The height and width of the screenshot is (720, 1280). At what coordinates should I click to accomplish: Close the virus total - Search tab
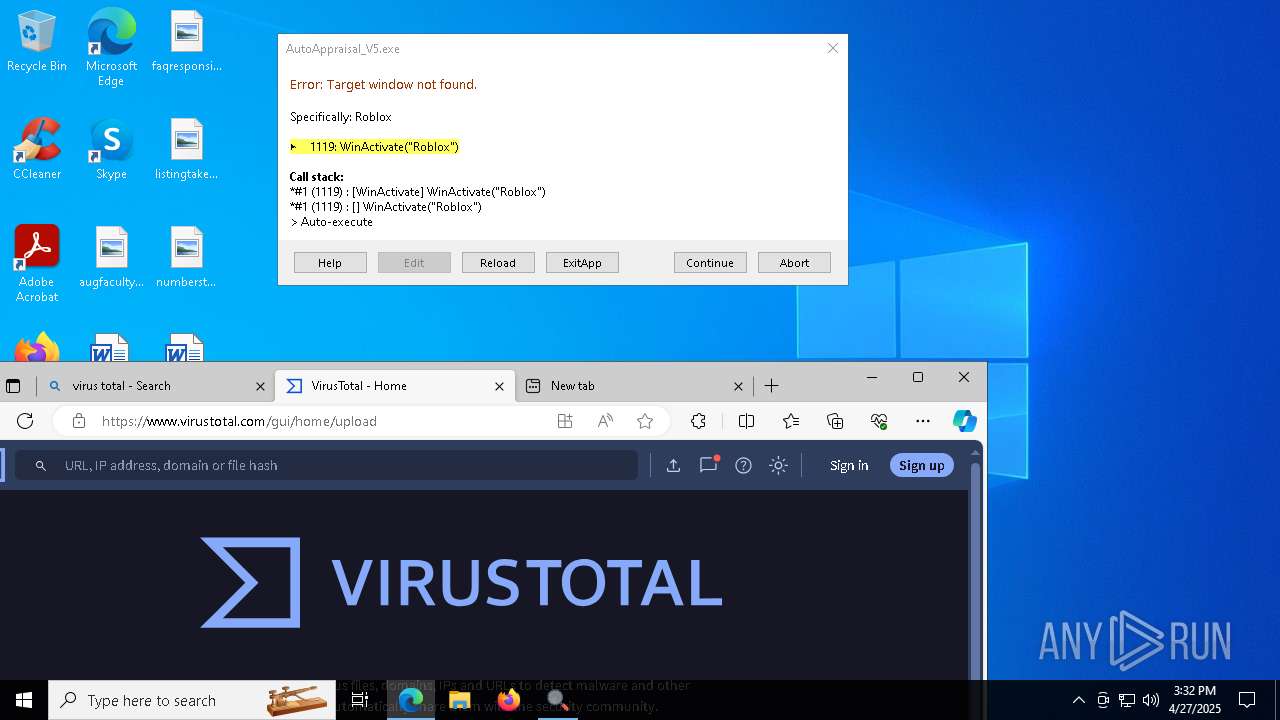(260, 386)
